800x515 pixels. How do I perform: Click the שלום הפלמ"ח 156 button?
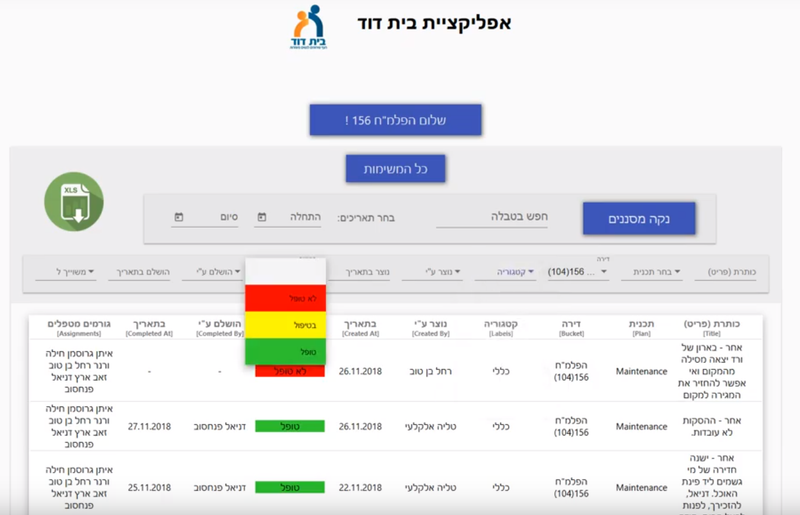tap(395, 120)
